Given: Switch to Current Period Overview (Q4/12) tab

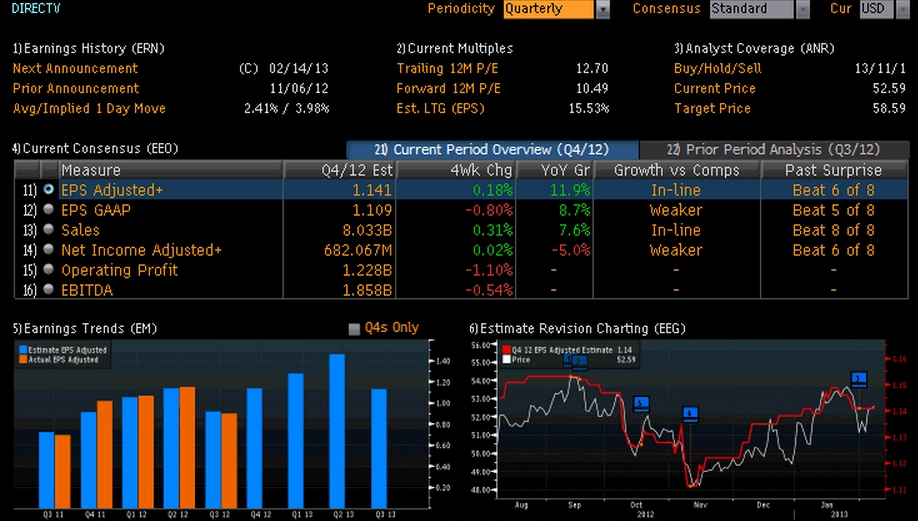Looking at the screenshot, I should click(x=492, y=149).
